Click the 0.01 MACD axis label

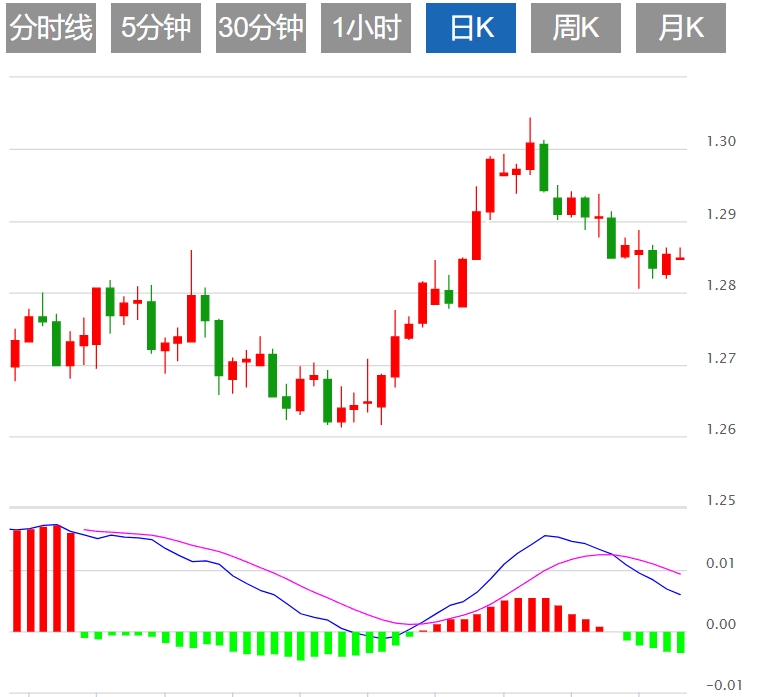click(x=721, y=563)
